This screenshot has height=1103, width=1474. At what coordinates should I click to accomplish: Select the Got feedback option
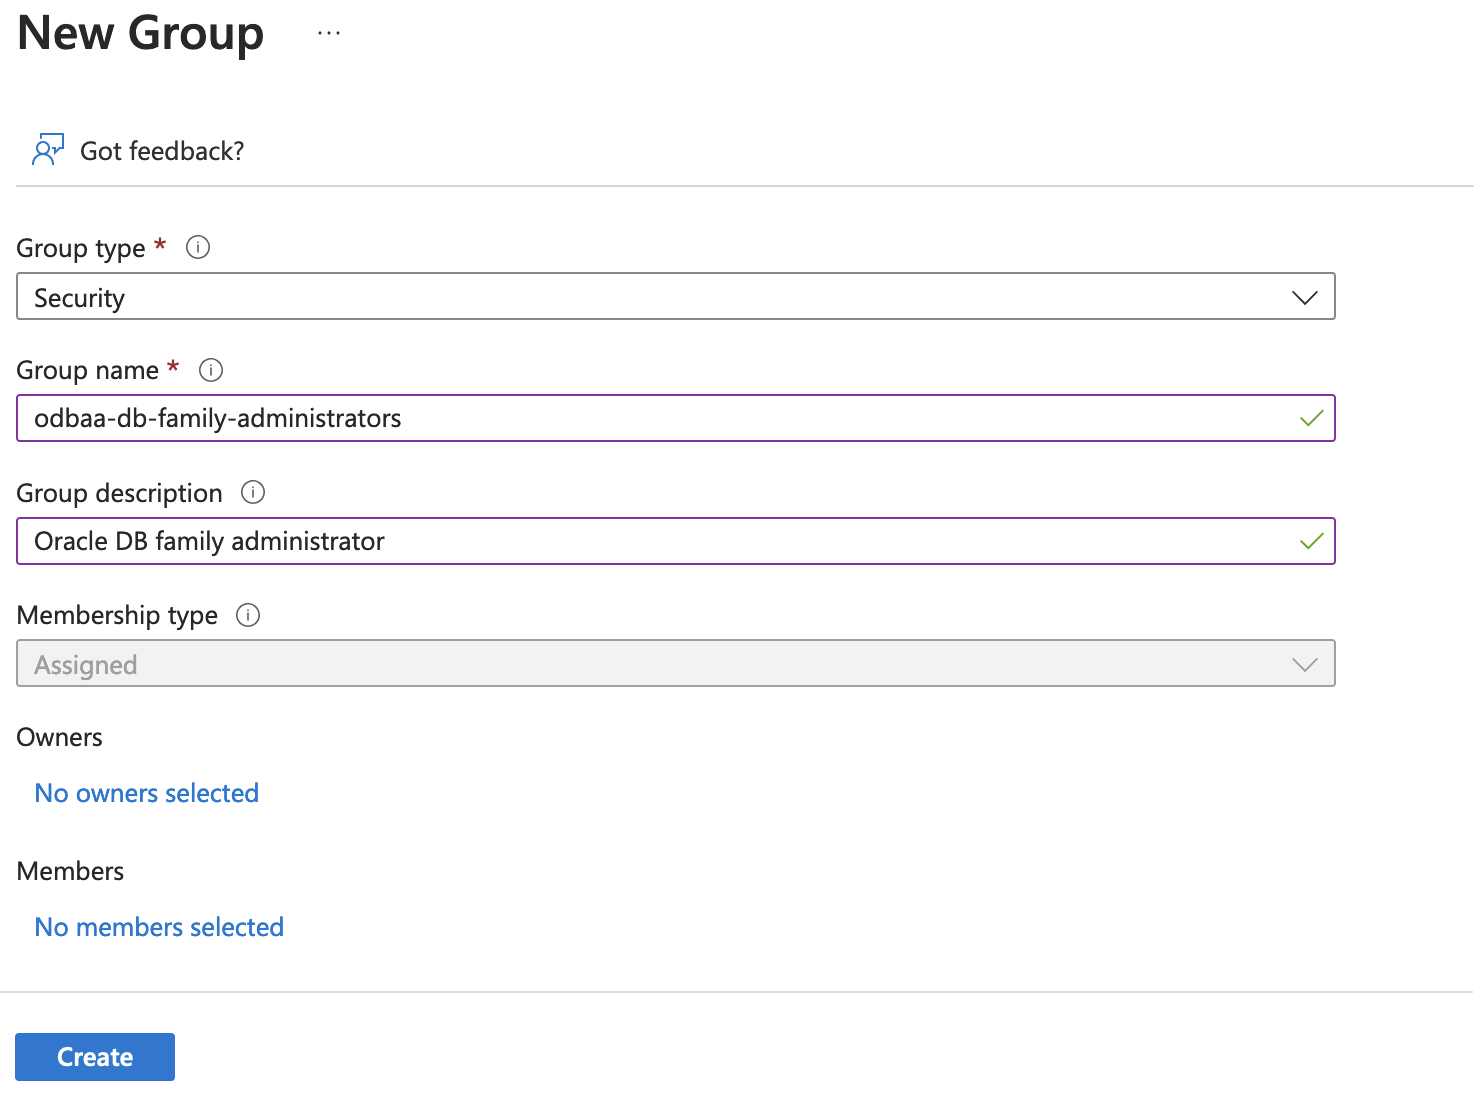pos(162,151)
